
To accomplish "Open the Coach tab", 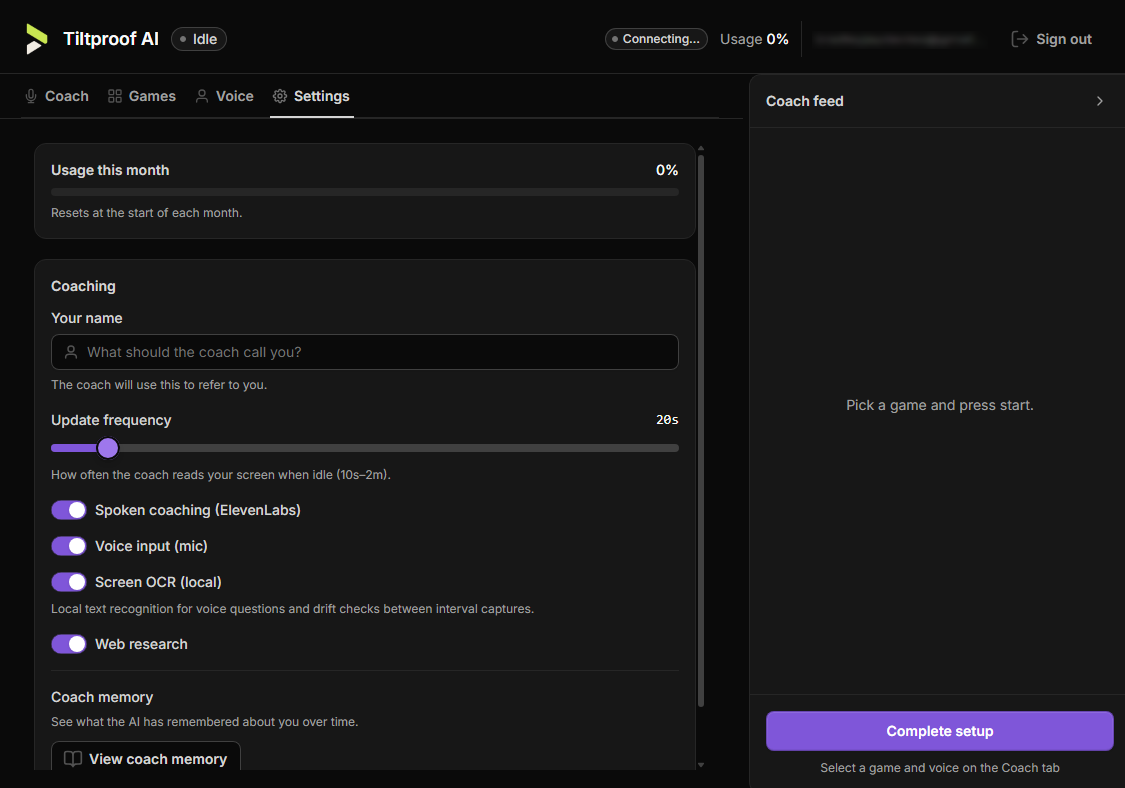I will (57, 96).
